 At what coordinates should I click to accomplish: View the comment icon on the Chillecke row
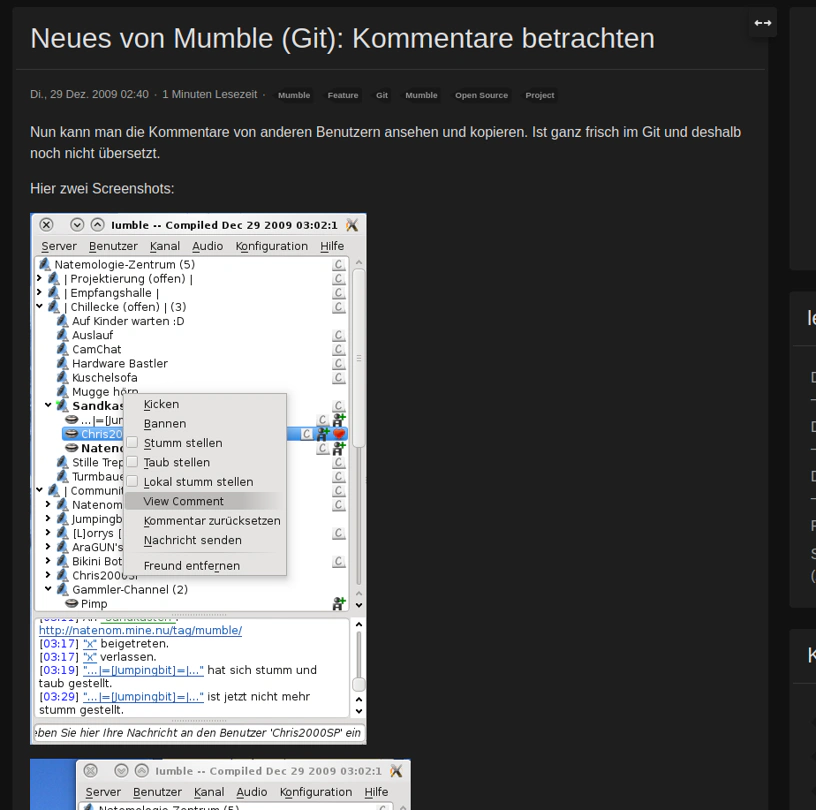(339, 307)
